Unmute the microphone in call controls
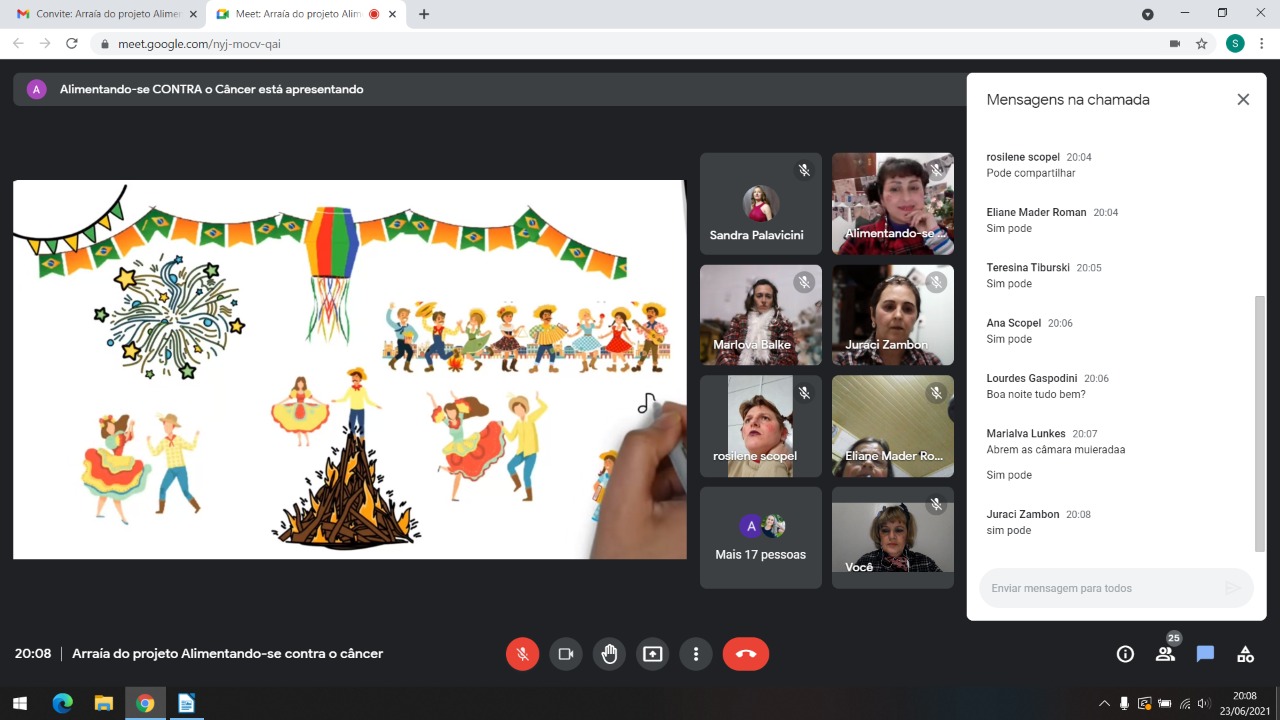 (x=522, y=654)
